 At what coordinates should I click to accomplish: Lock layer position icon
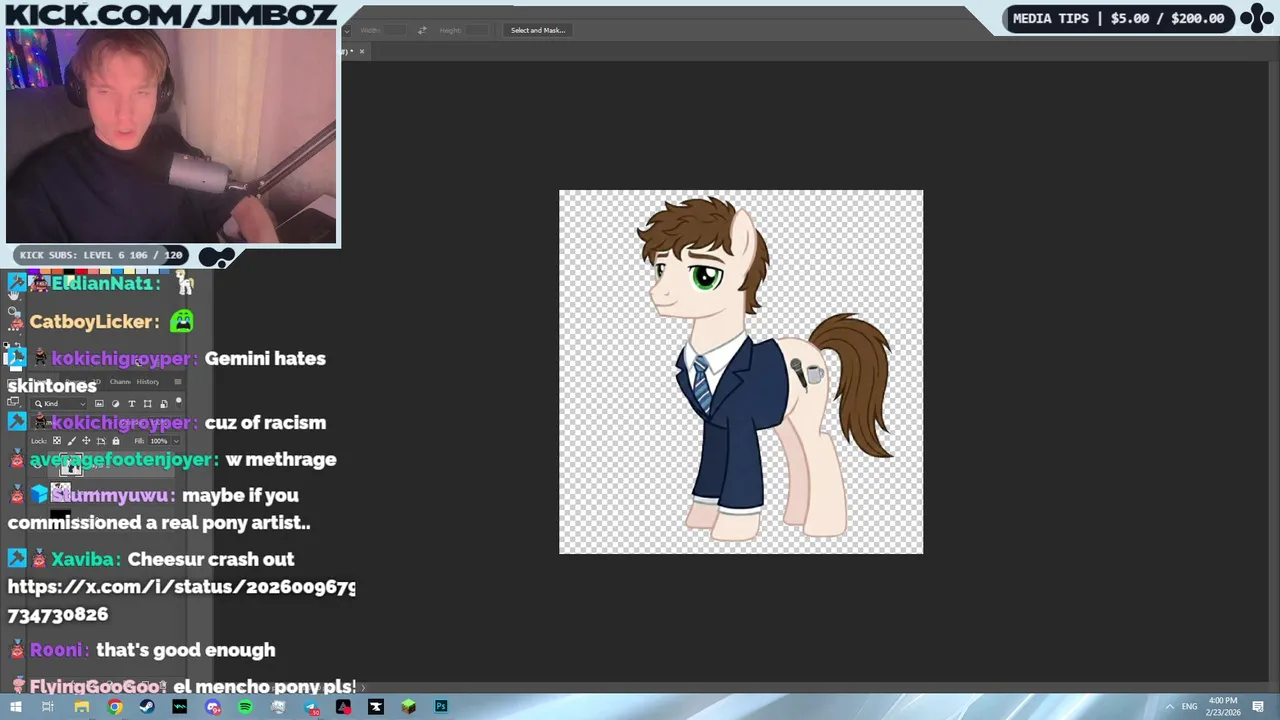pyautogui.click(x=86, y=441)
